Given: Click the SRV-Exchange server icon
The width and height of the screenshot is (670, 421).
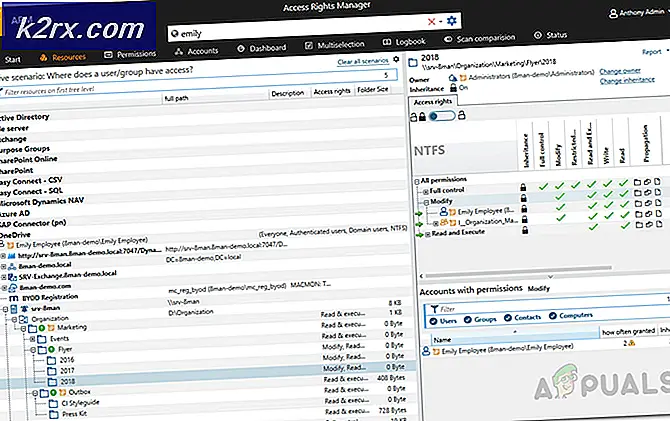Looking at the screenshot, I should click(12, 277).
